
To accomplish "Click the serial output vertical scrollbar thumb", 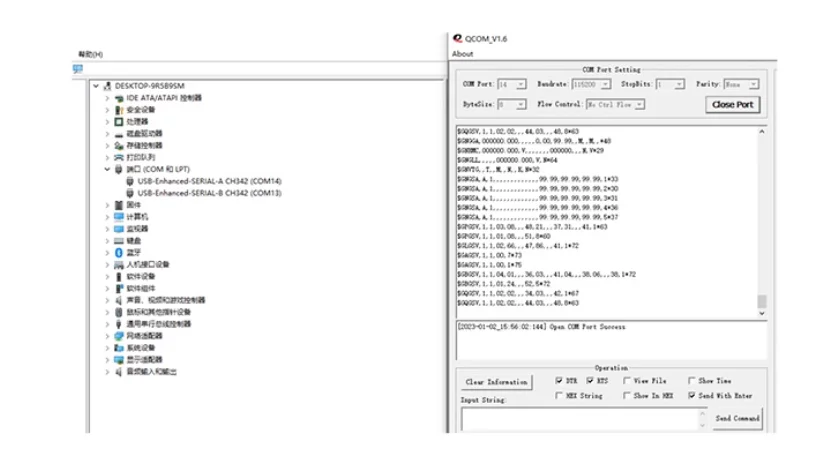I will (x=761, y=302).
